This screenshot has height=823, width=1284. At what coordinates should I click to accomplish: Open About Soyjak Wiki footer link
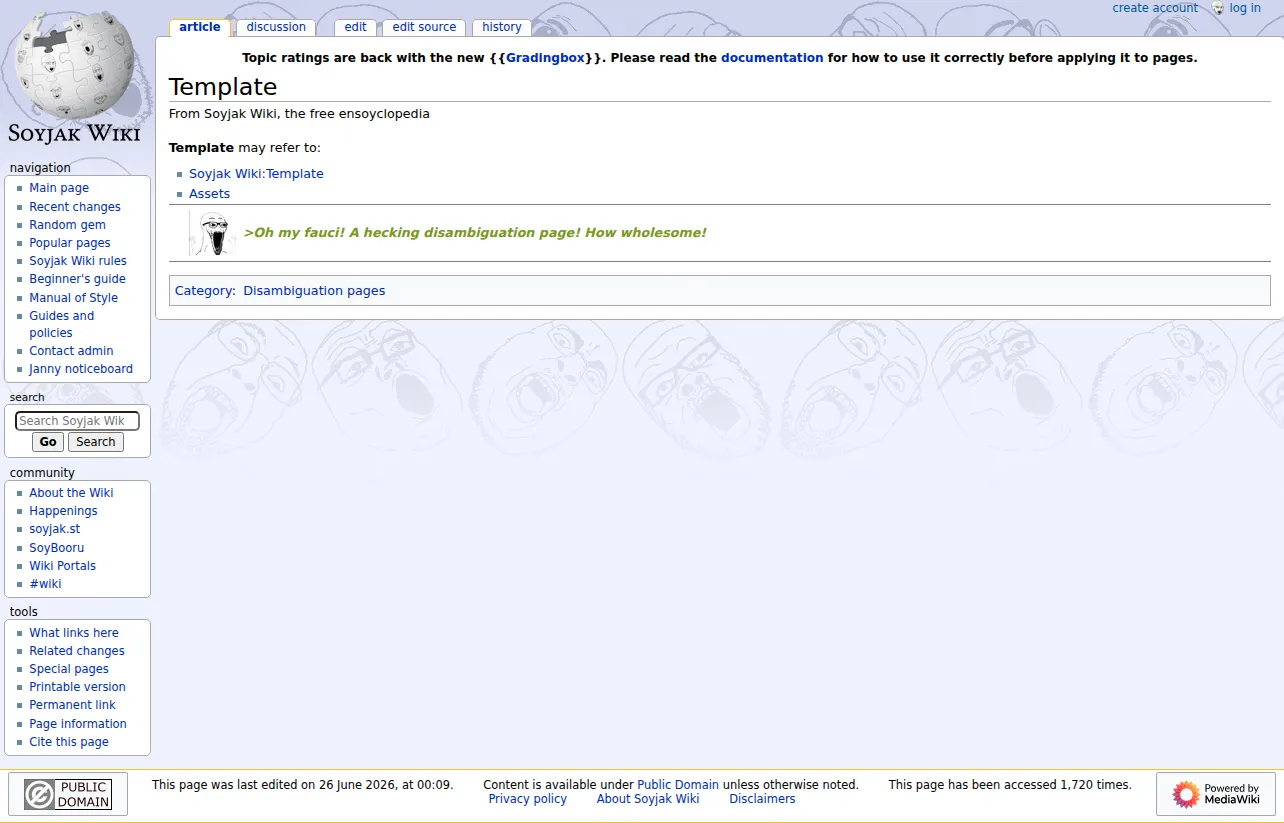(648, 799)
